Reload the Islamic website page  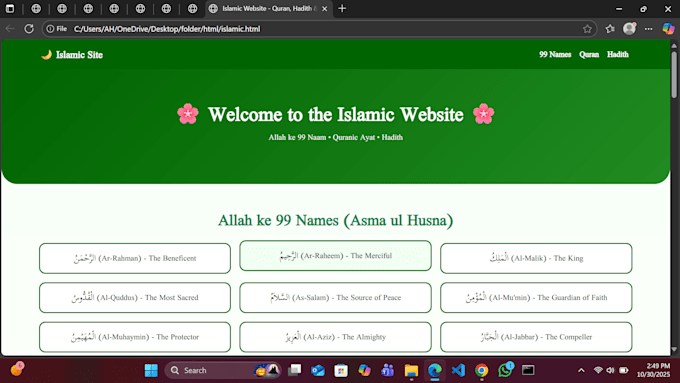(x=29, y=29)
